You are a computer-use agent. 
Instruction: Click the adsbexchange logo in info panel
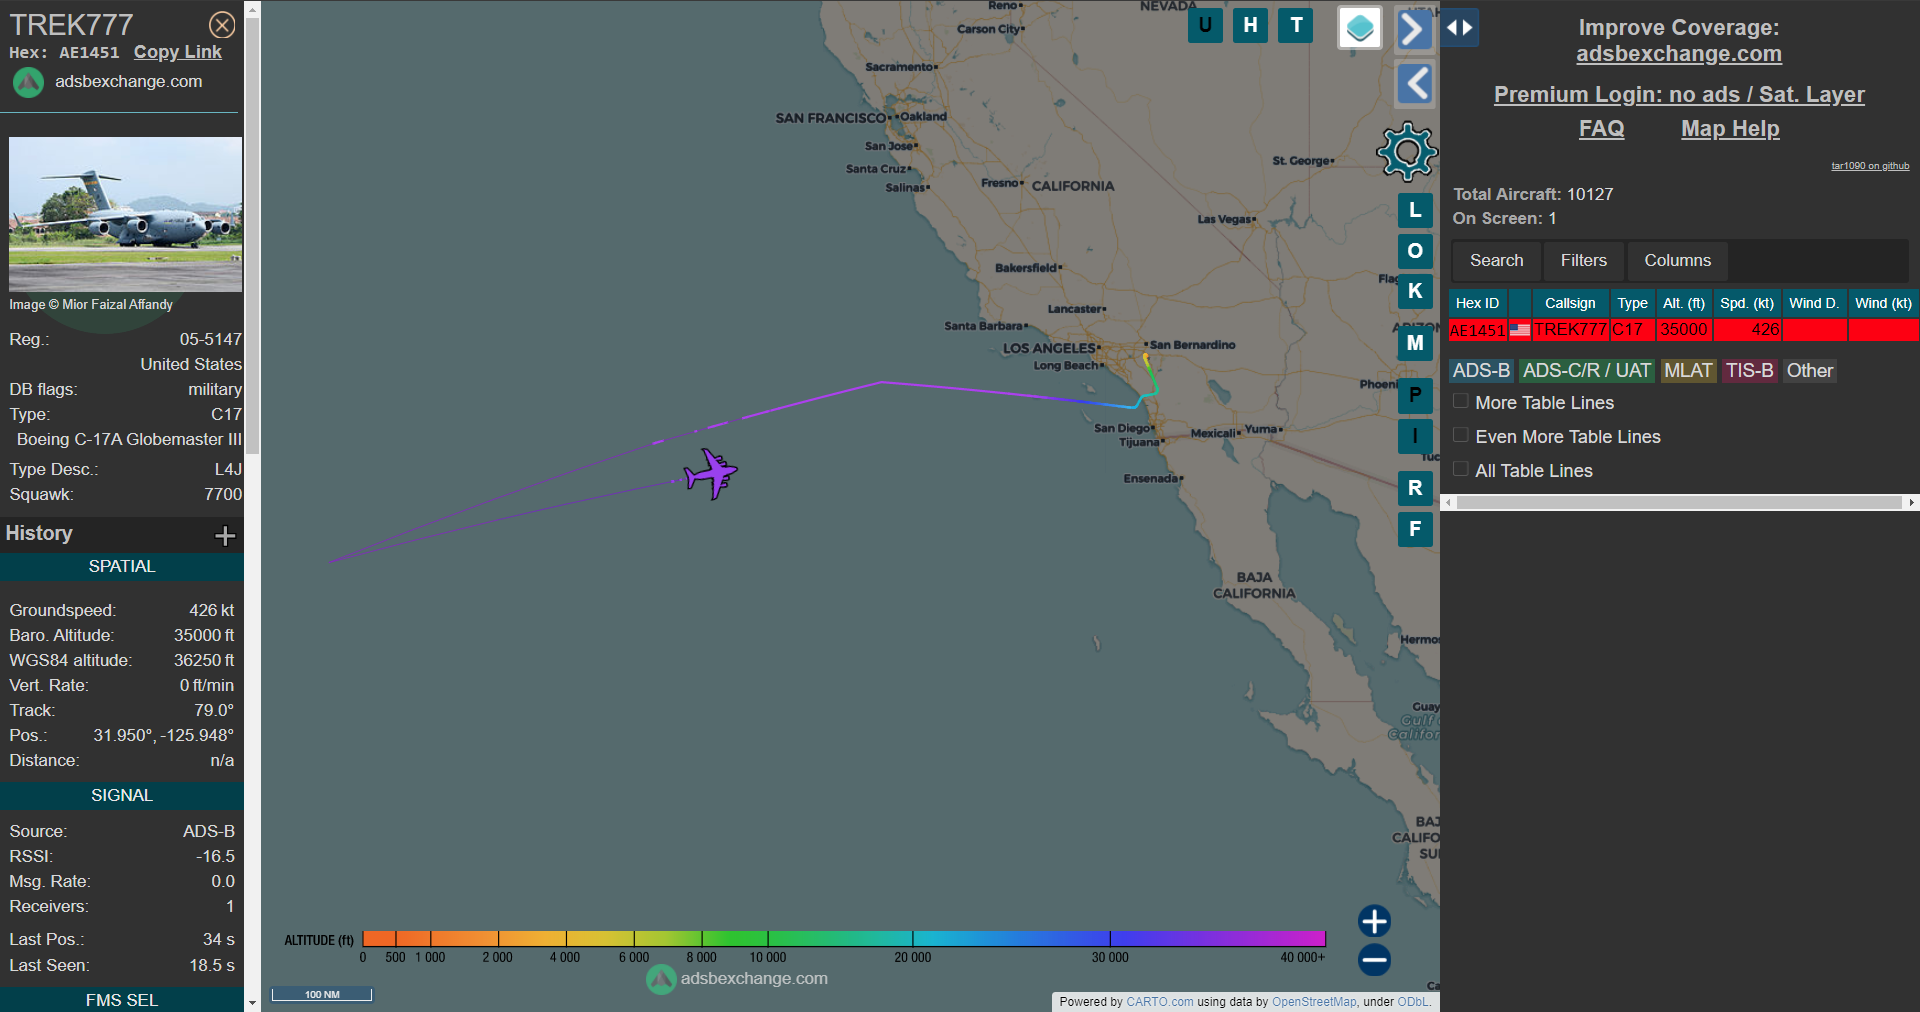[28, 82]
